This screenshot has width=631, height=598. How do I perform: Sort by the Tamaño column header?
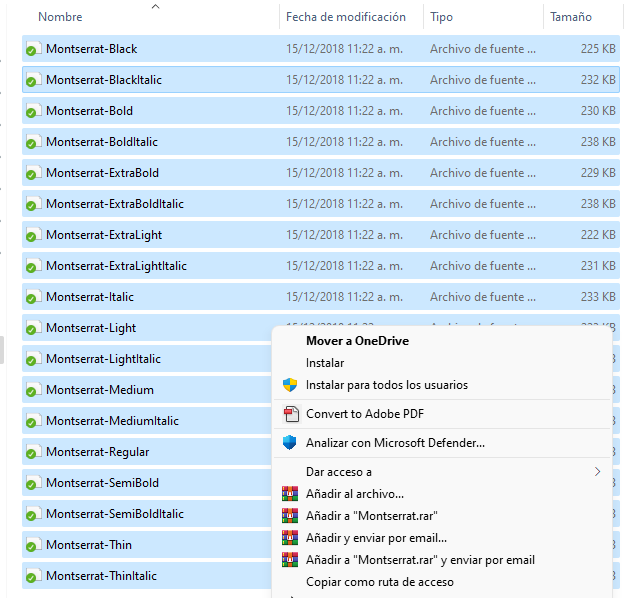coord(571,17)
